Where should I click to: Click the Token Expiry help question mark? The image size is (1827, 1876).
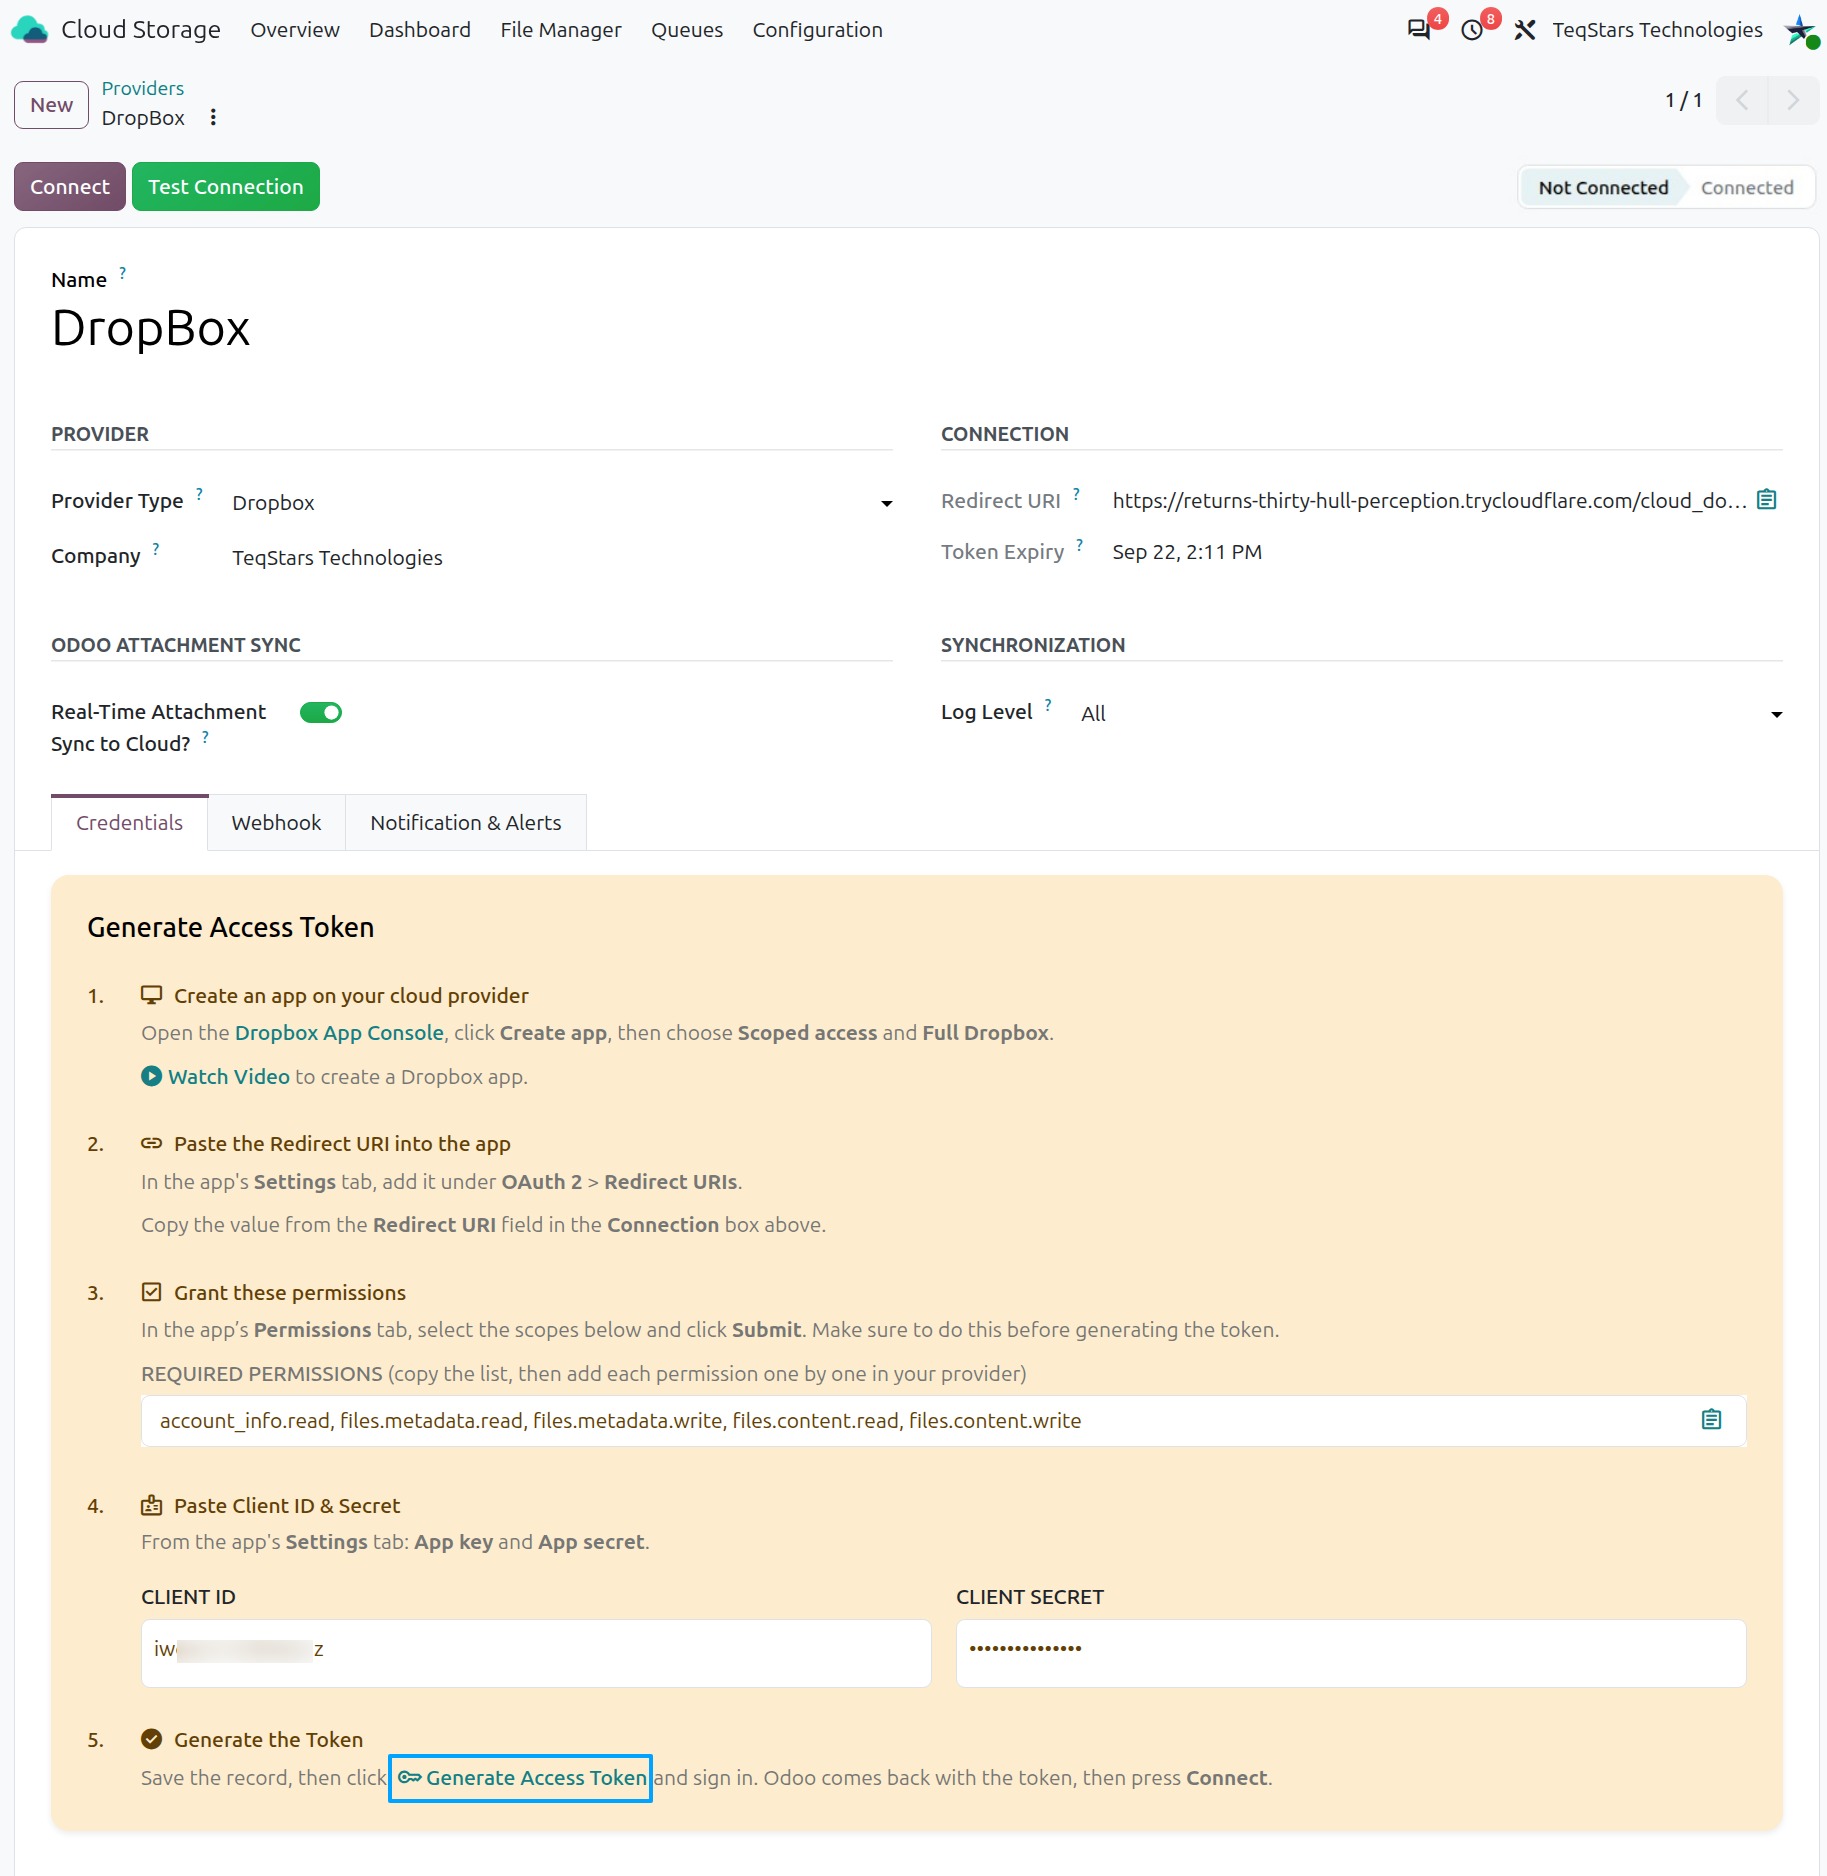click(x=1079, y=544)
